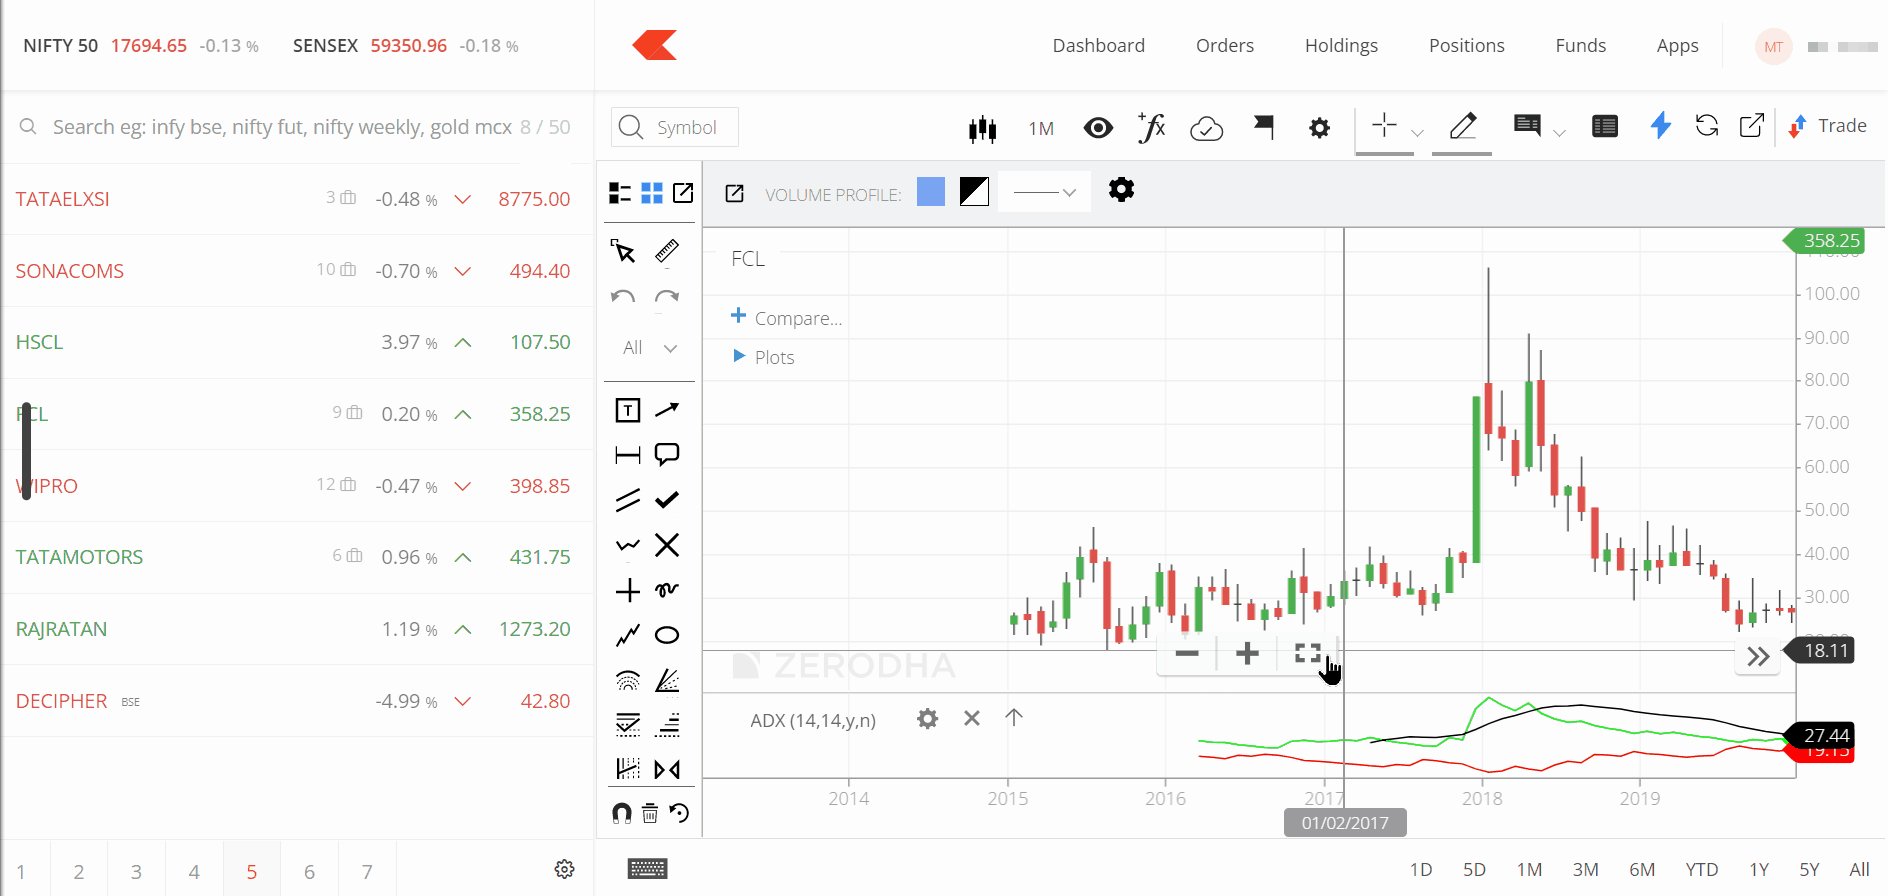Select the pencil draw tool
The image size is (1888, 896).
(1462, 126)
